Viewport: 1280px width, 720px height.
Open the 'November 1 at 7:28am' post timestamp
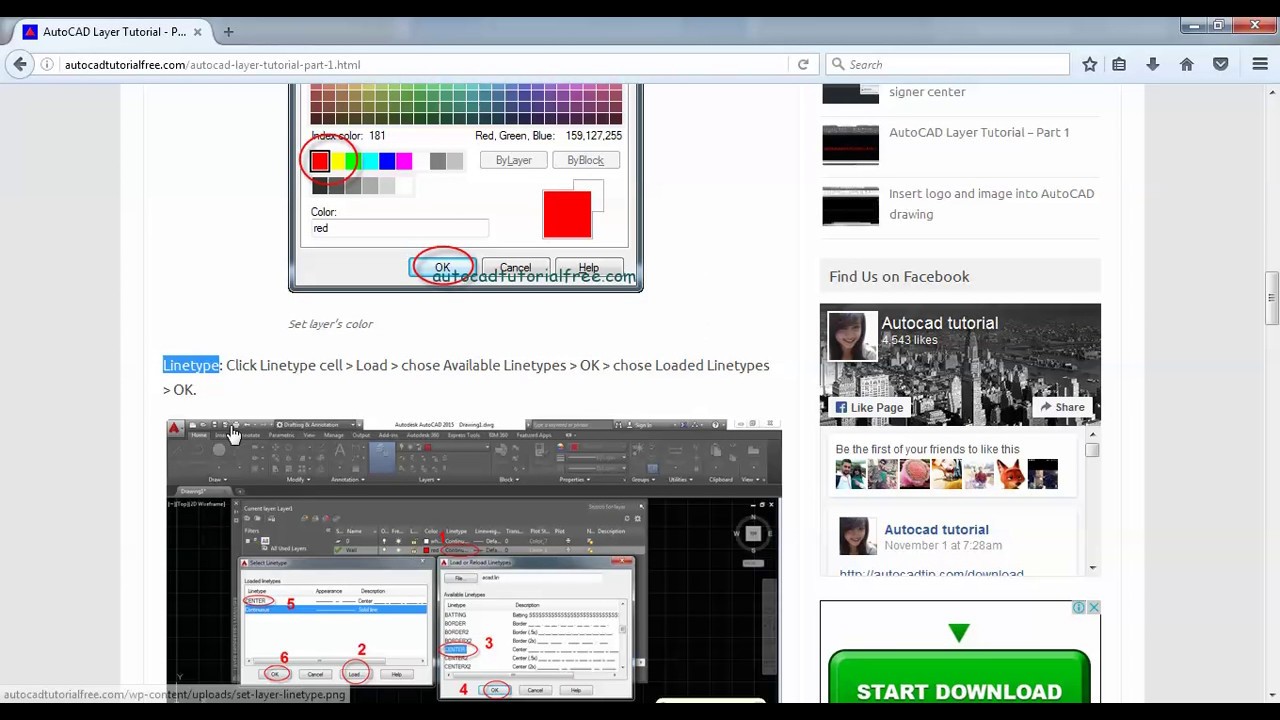tap(942, 545)
